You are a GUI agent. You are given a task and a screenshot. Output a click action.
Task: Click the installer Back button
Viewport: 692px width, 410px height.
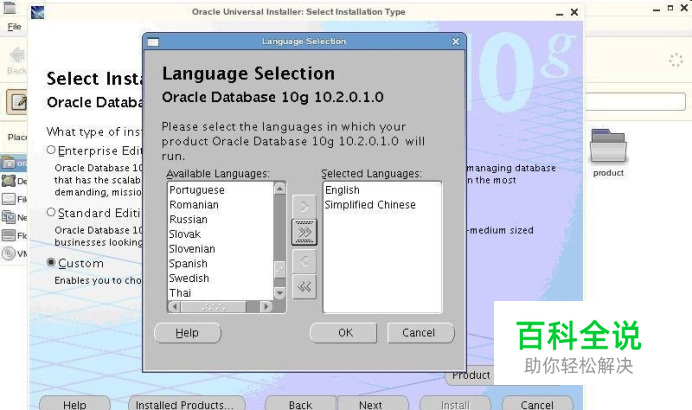(301, 403)
